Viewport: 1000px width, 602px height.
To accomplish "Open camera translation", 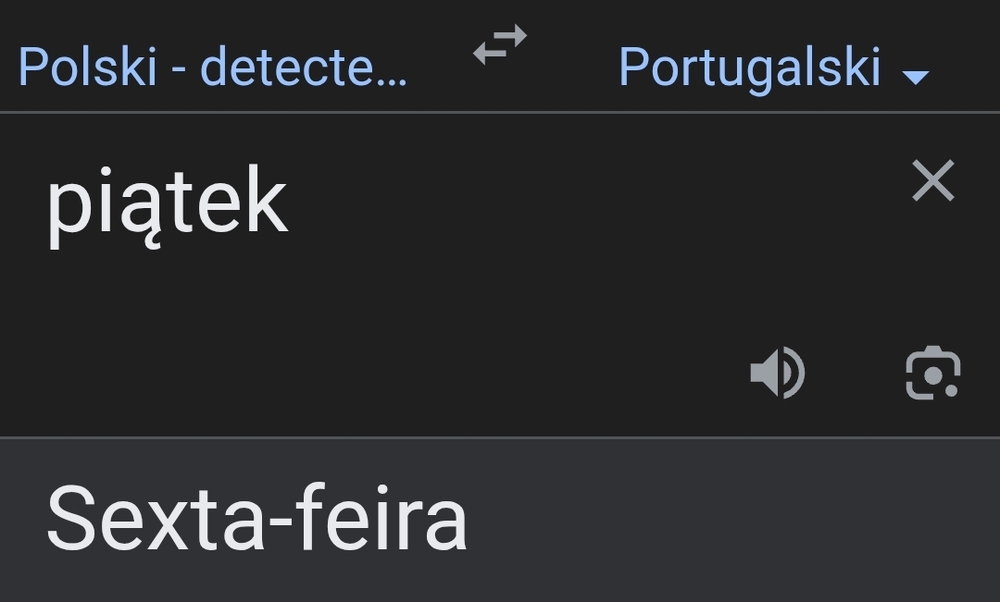I will click(932, 373).
